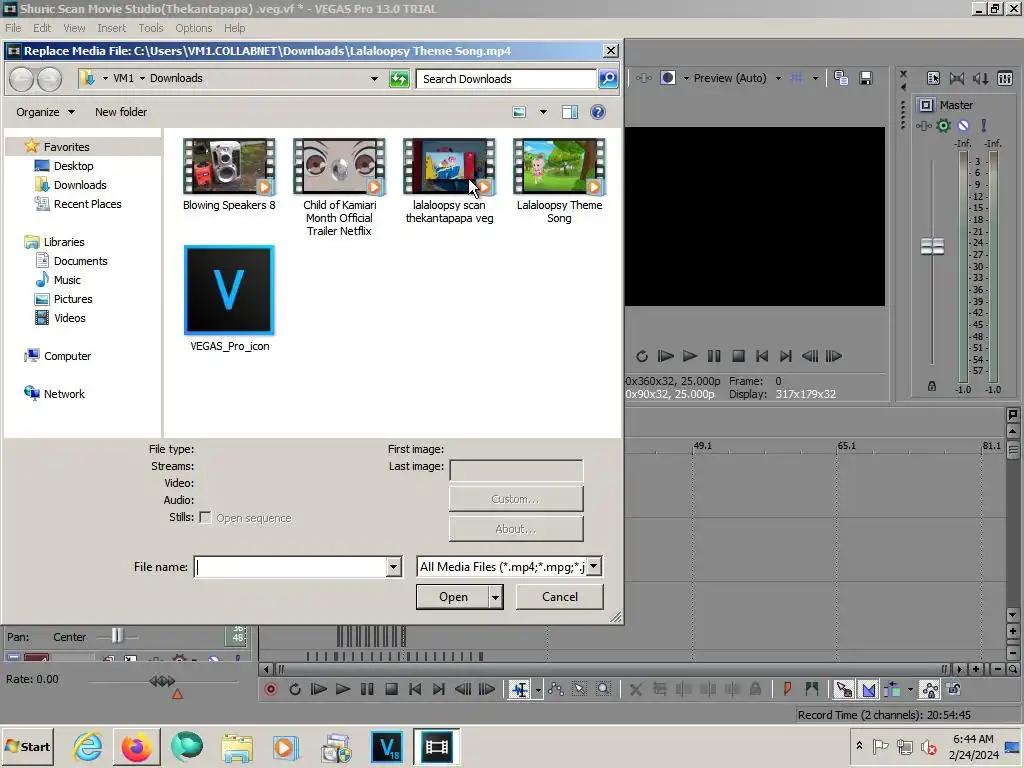Click the File name input field

coord(291,567)
